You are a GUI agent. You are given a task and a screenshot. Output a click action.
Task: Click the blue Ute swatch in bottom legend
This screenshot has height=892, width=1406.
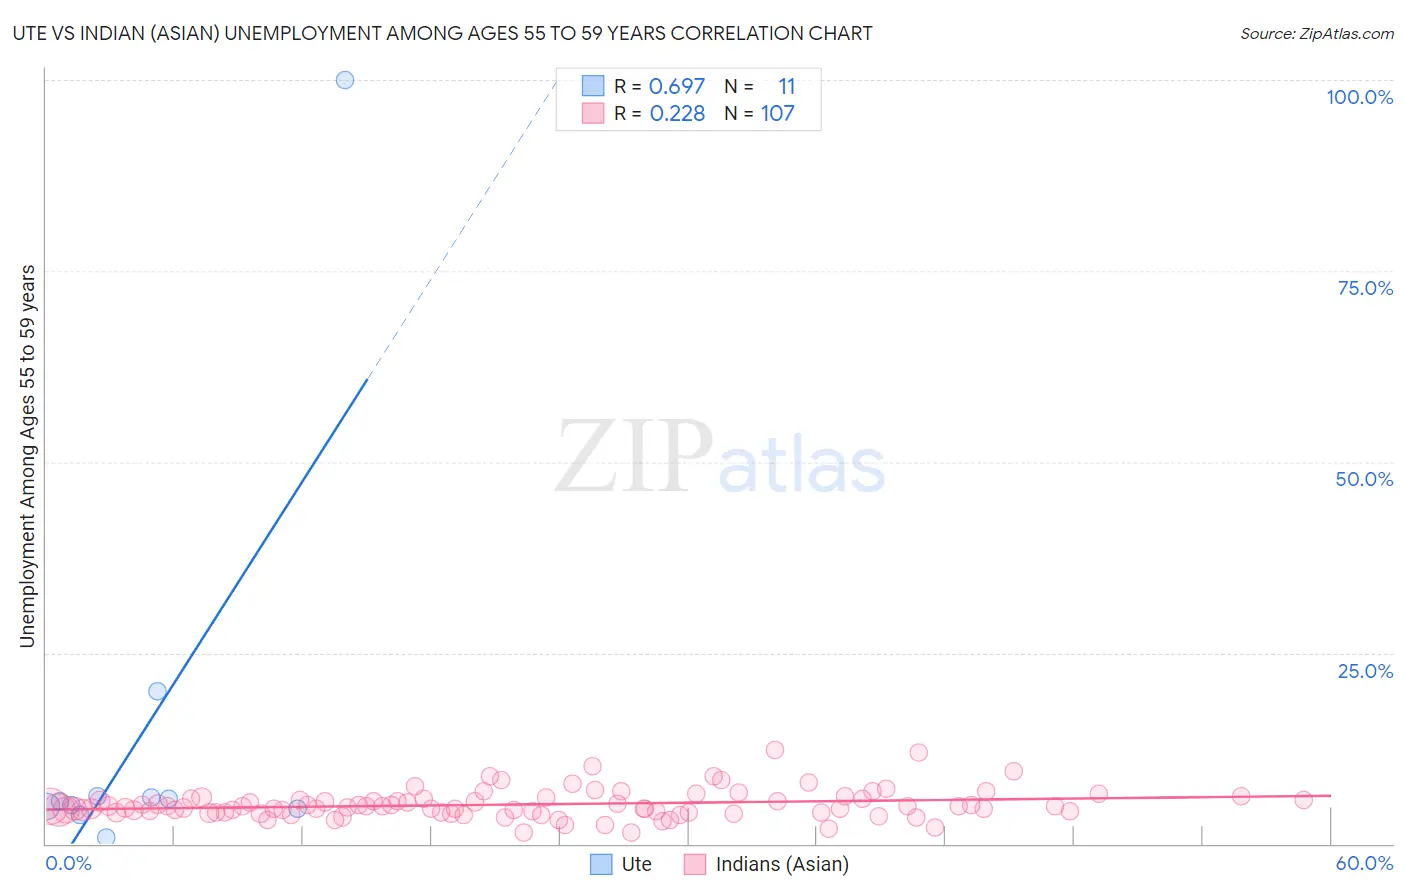pyautogui.click(x=601, y=864)
